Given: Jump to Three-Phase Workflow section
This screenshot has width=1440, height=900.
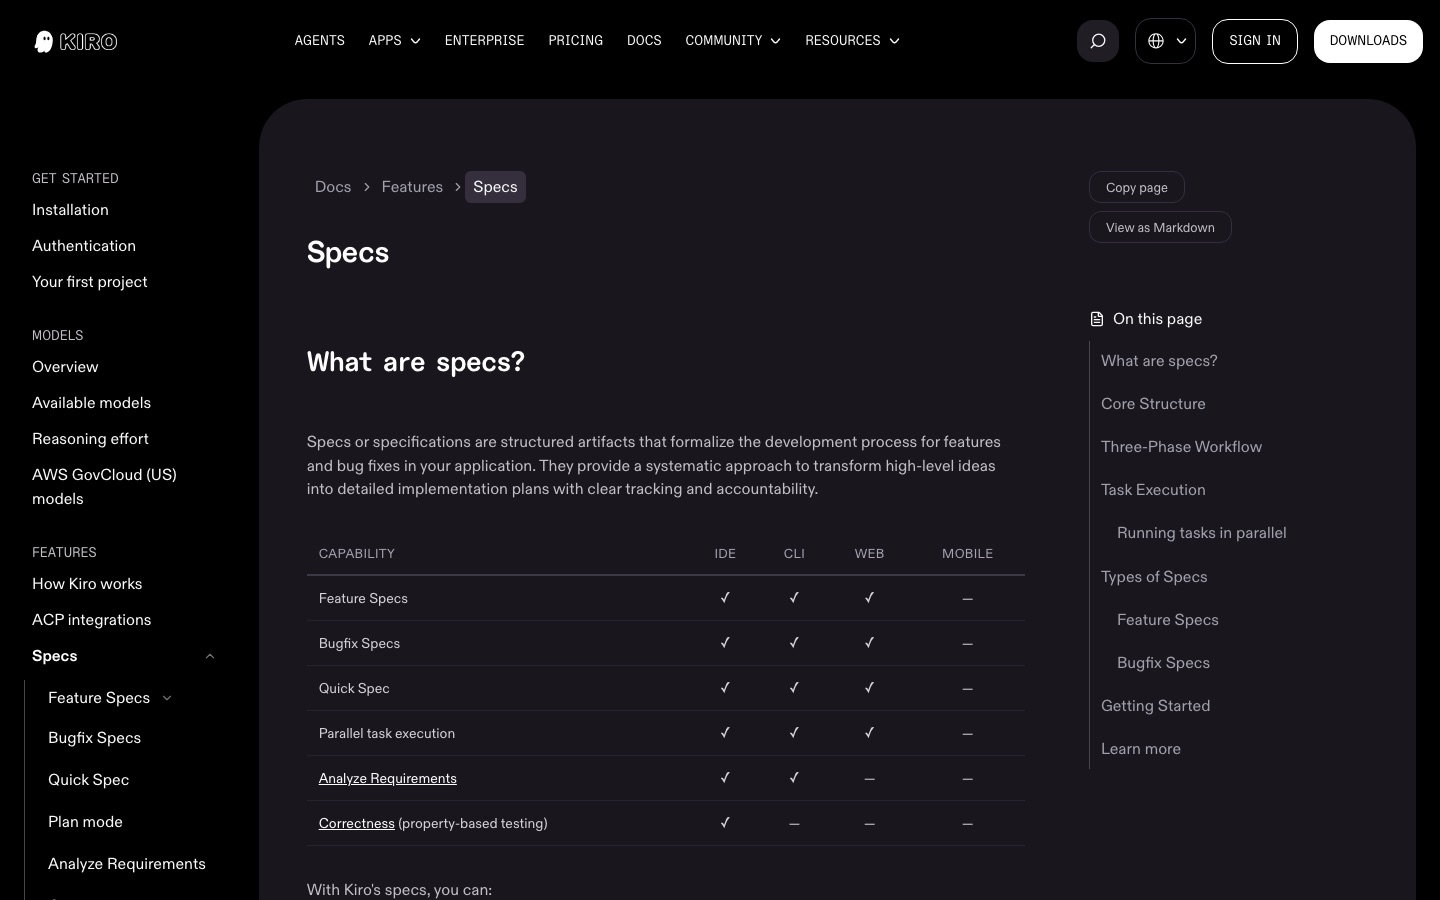Looking at the screenshot, I should (x=1181, y=447).
